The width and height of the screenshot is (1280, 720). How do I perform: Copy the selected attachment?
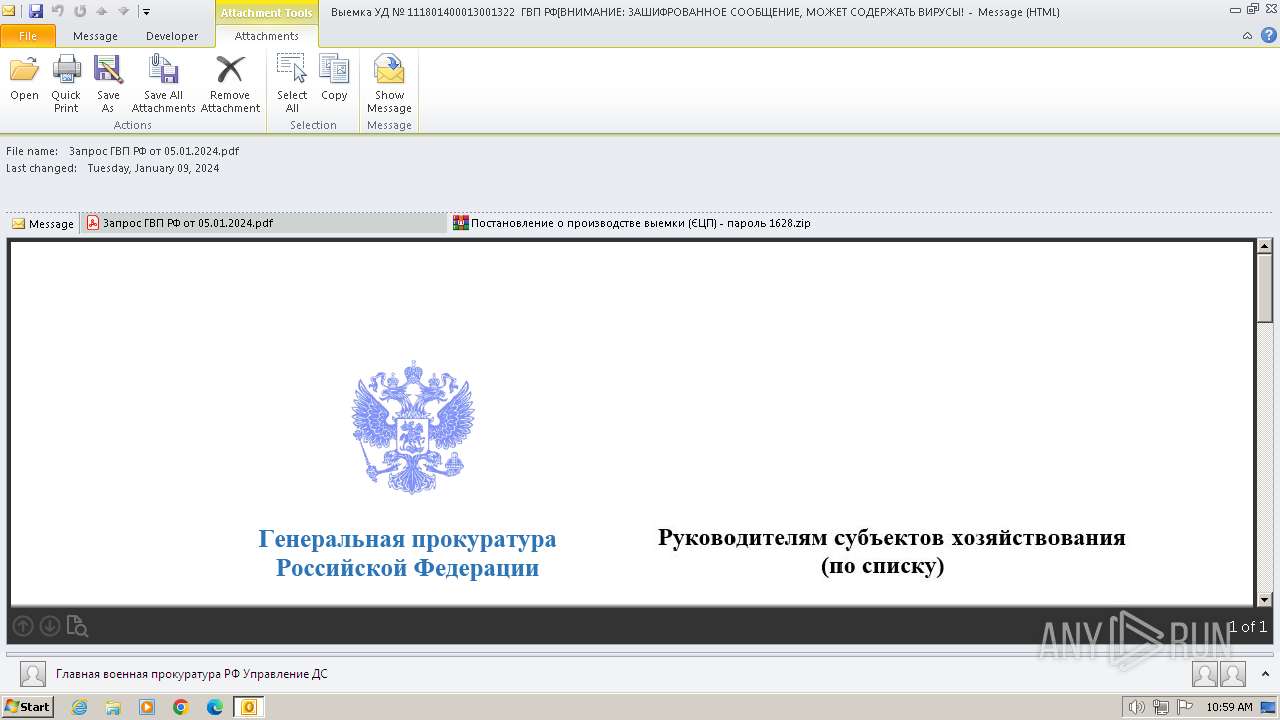pos(334,79)
